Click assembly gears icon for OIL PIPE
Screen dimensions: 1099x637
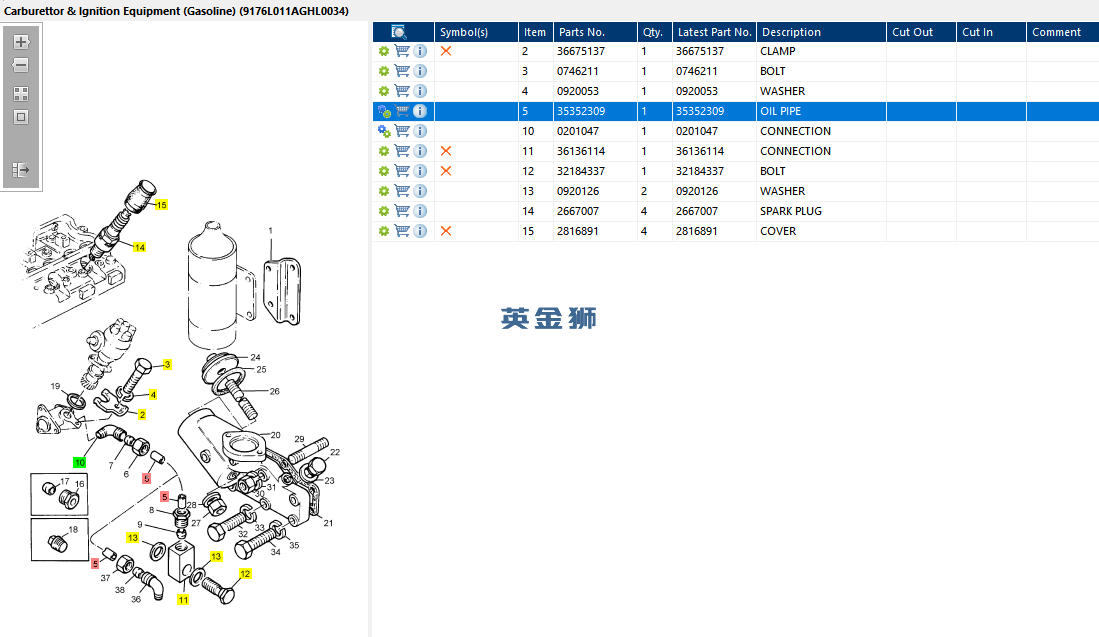(x=384, y=111)
